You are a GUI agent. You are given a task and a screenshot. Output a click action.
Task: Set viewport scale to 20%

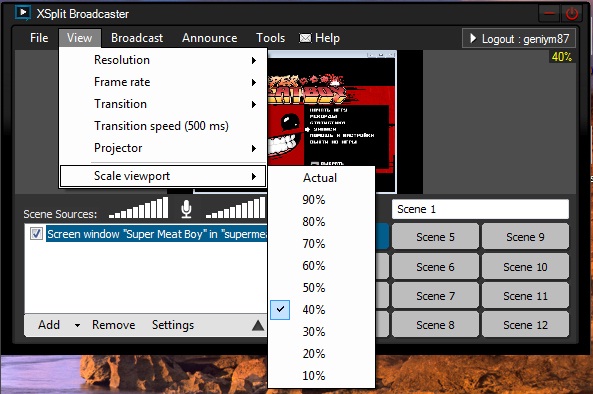tap(321, 354)
